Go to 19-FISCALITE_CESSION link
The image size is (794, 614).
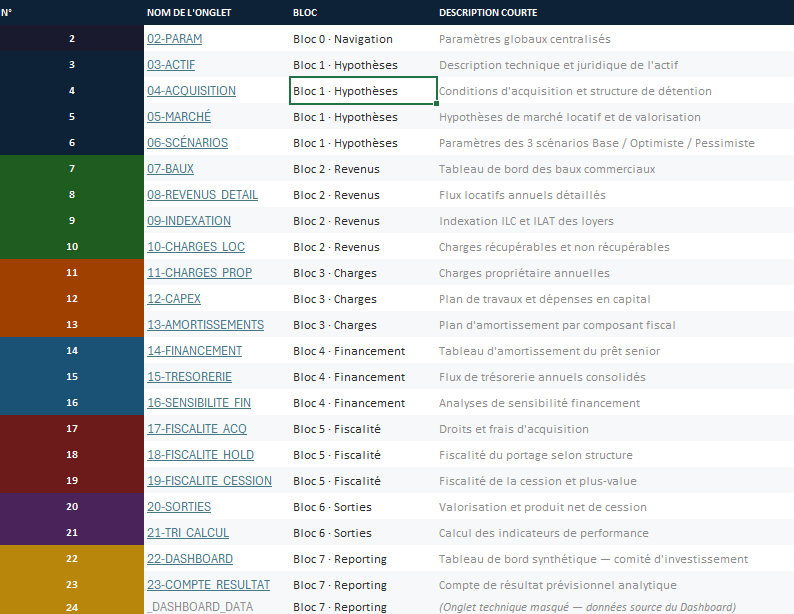point(209,480)
